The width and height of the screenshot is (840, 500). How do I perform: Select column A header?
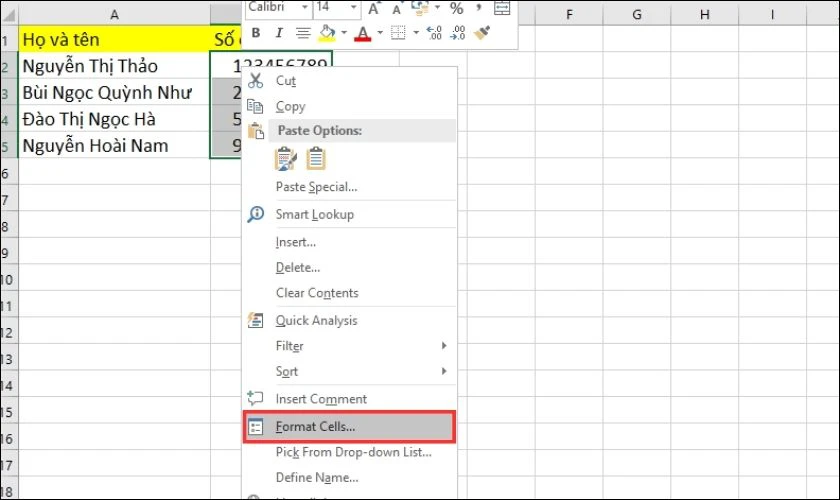pos(114,15)
